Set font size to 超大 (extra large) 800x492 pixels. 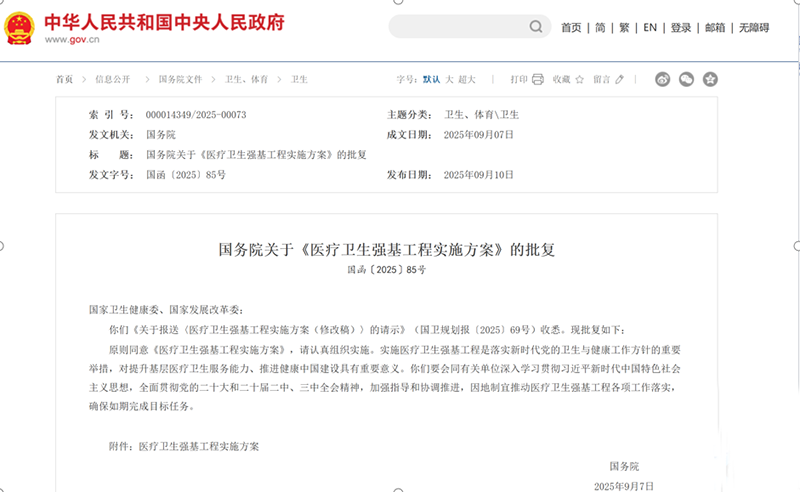click(x=467, y=79)
